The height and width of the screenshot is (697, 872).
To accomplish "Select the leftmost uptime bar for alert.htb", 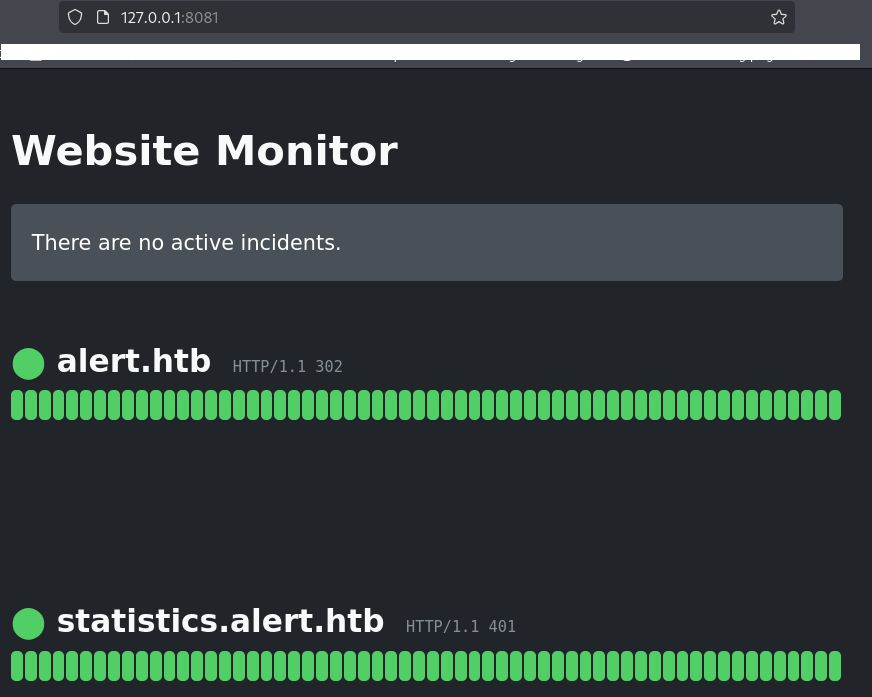I will click(17, 405).
